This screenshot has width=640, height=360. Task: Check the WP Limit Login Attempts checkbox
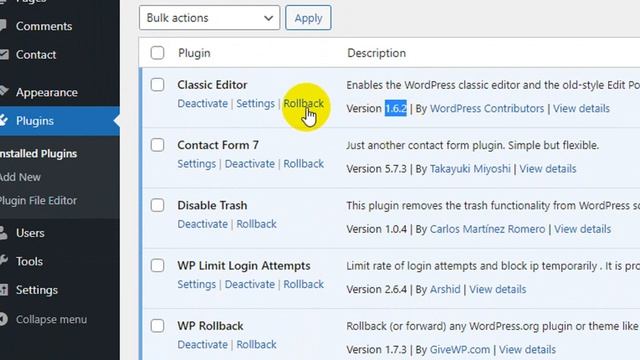[157, 266]
